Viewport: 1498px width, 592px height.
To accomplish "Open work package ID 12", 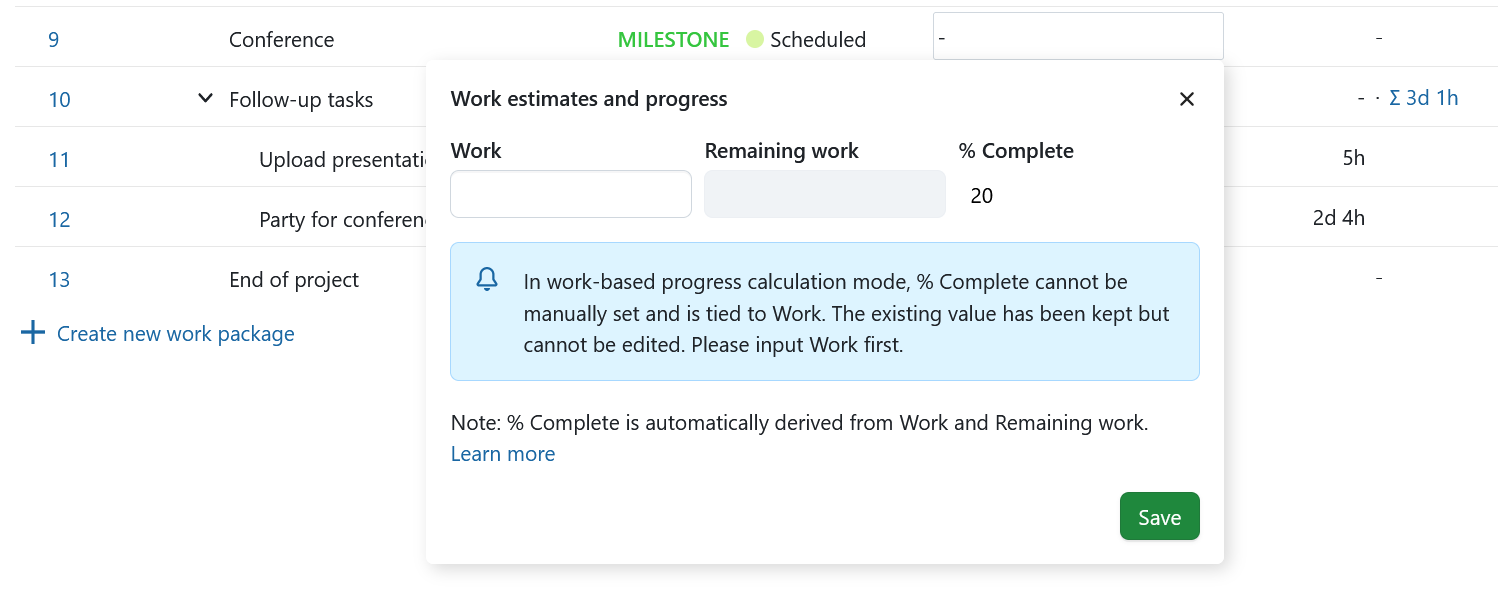I will 59,220.
